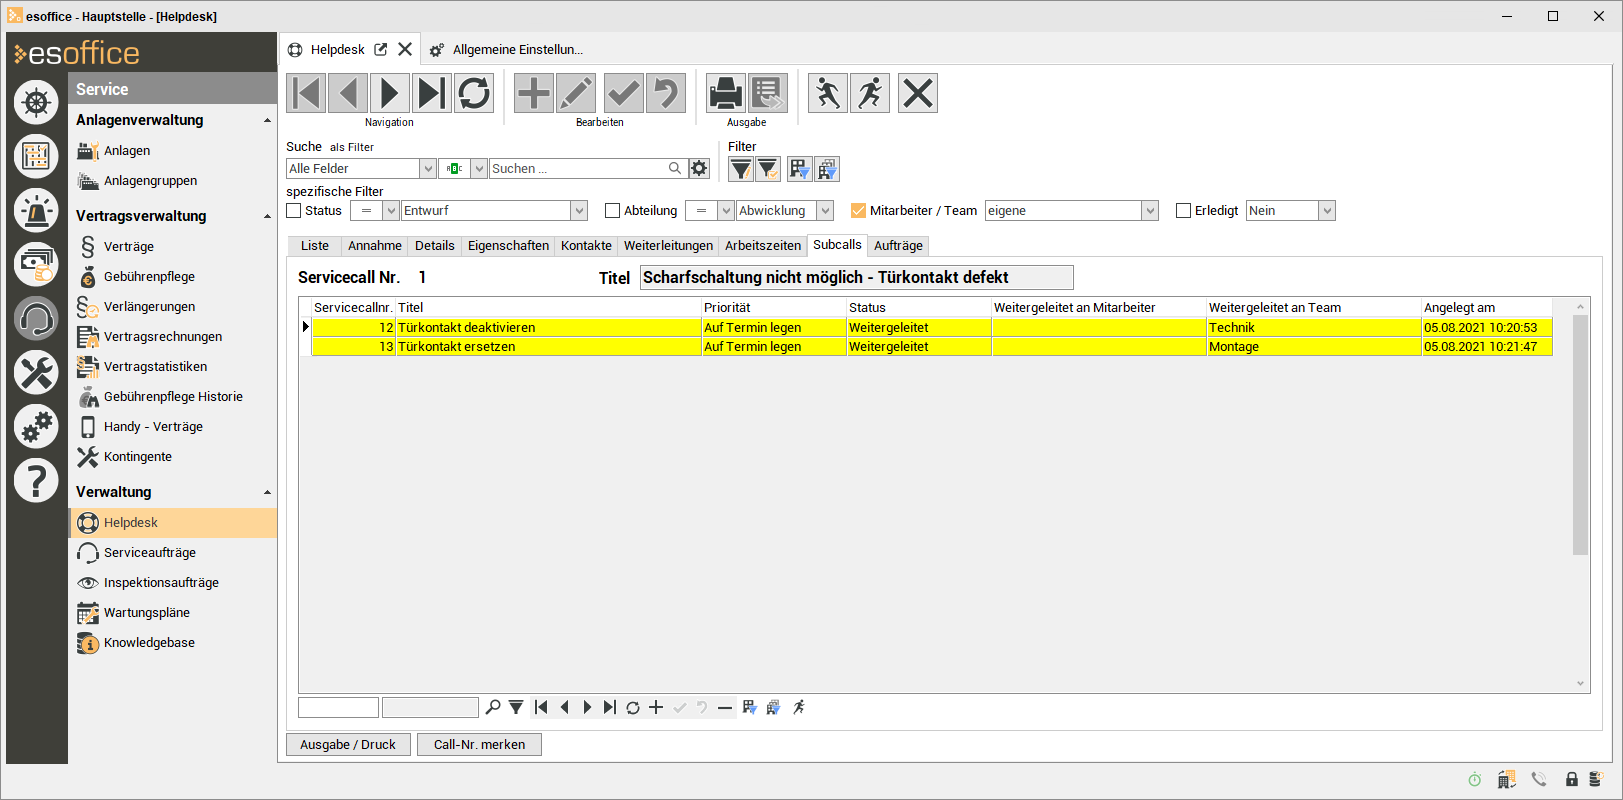Viewport: 1623px width, 800px height.
Task: Click the large X icon in the toolbar
Action: 918,93
